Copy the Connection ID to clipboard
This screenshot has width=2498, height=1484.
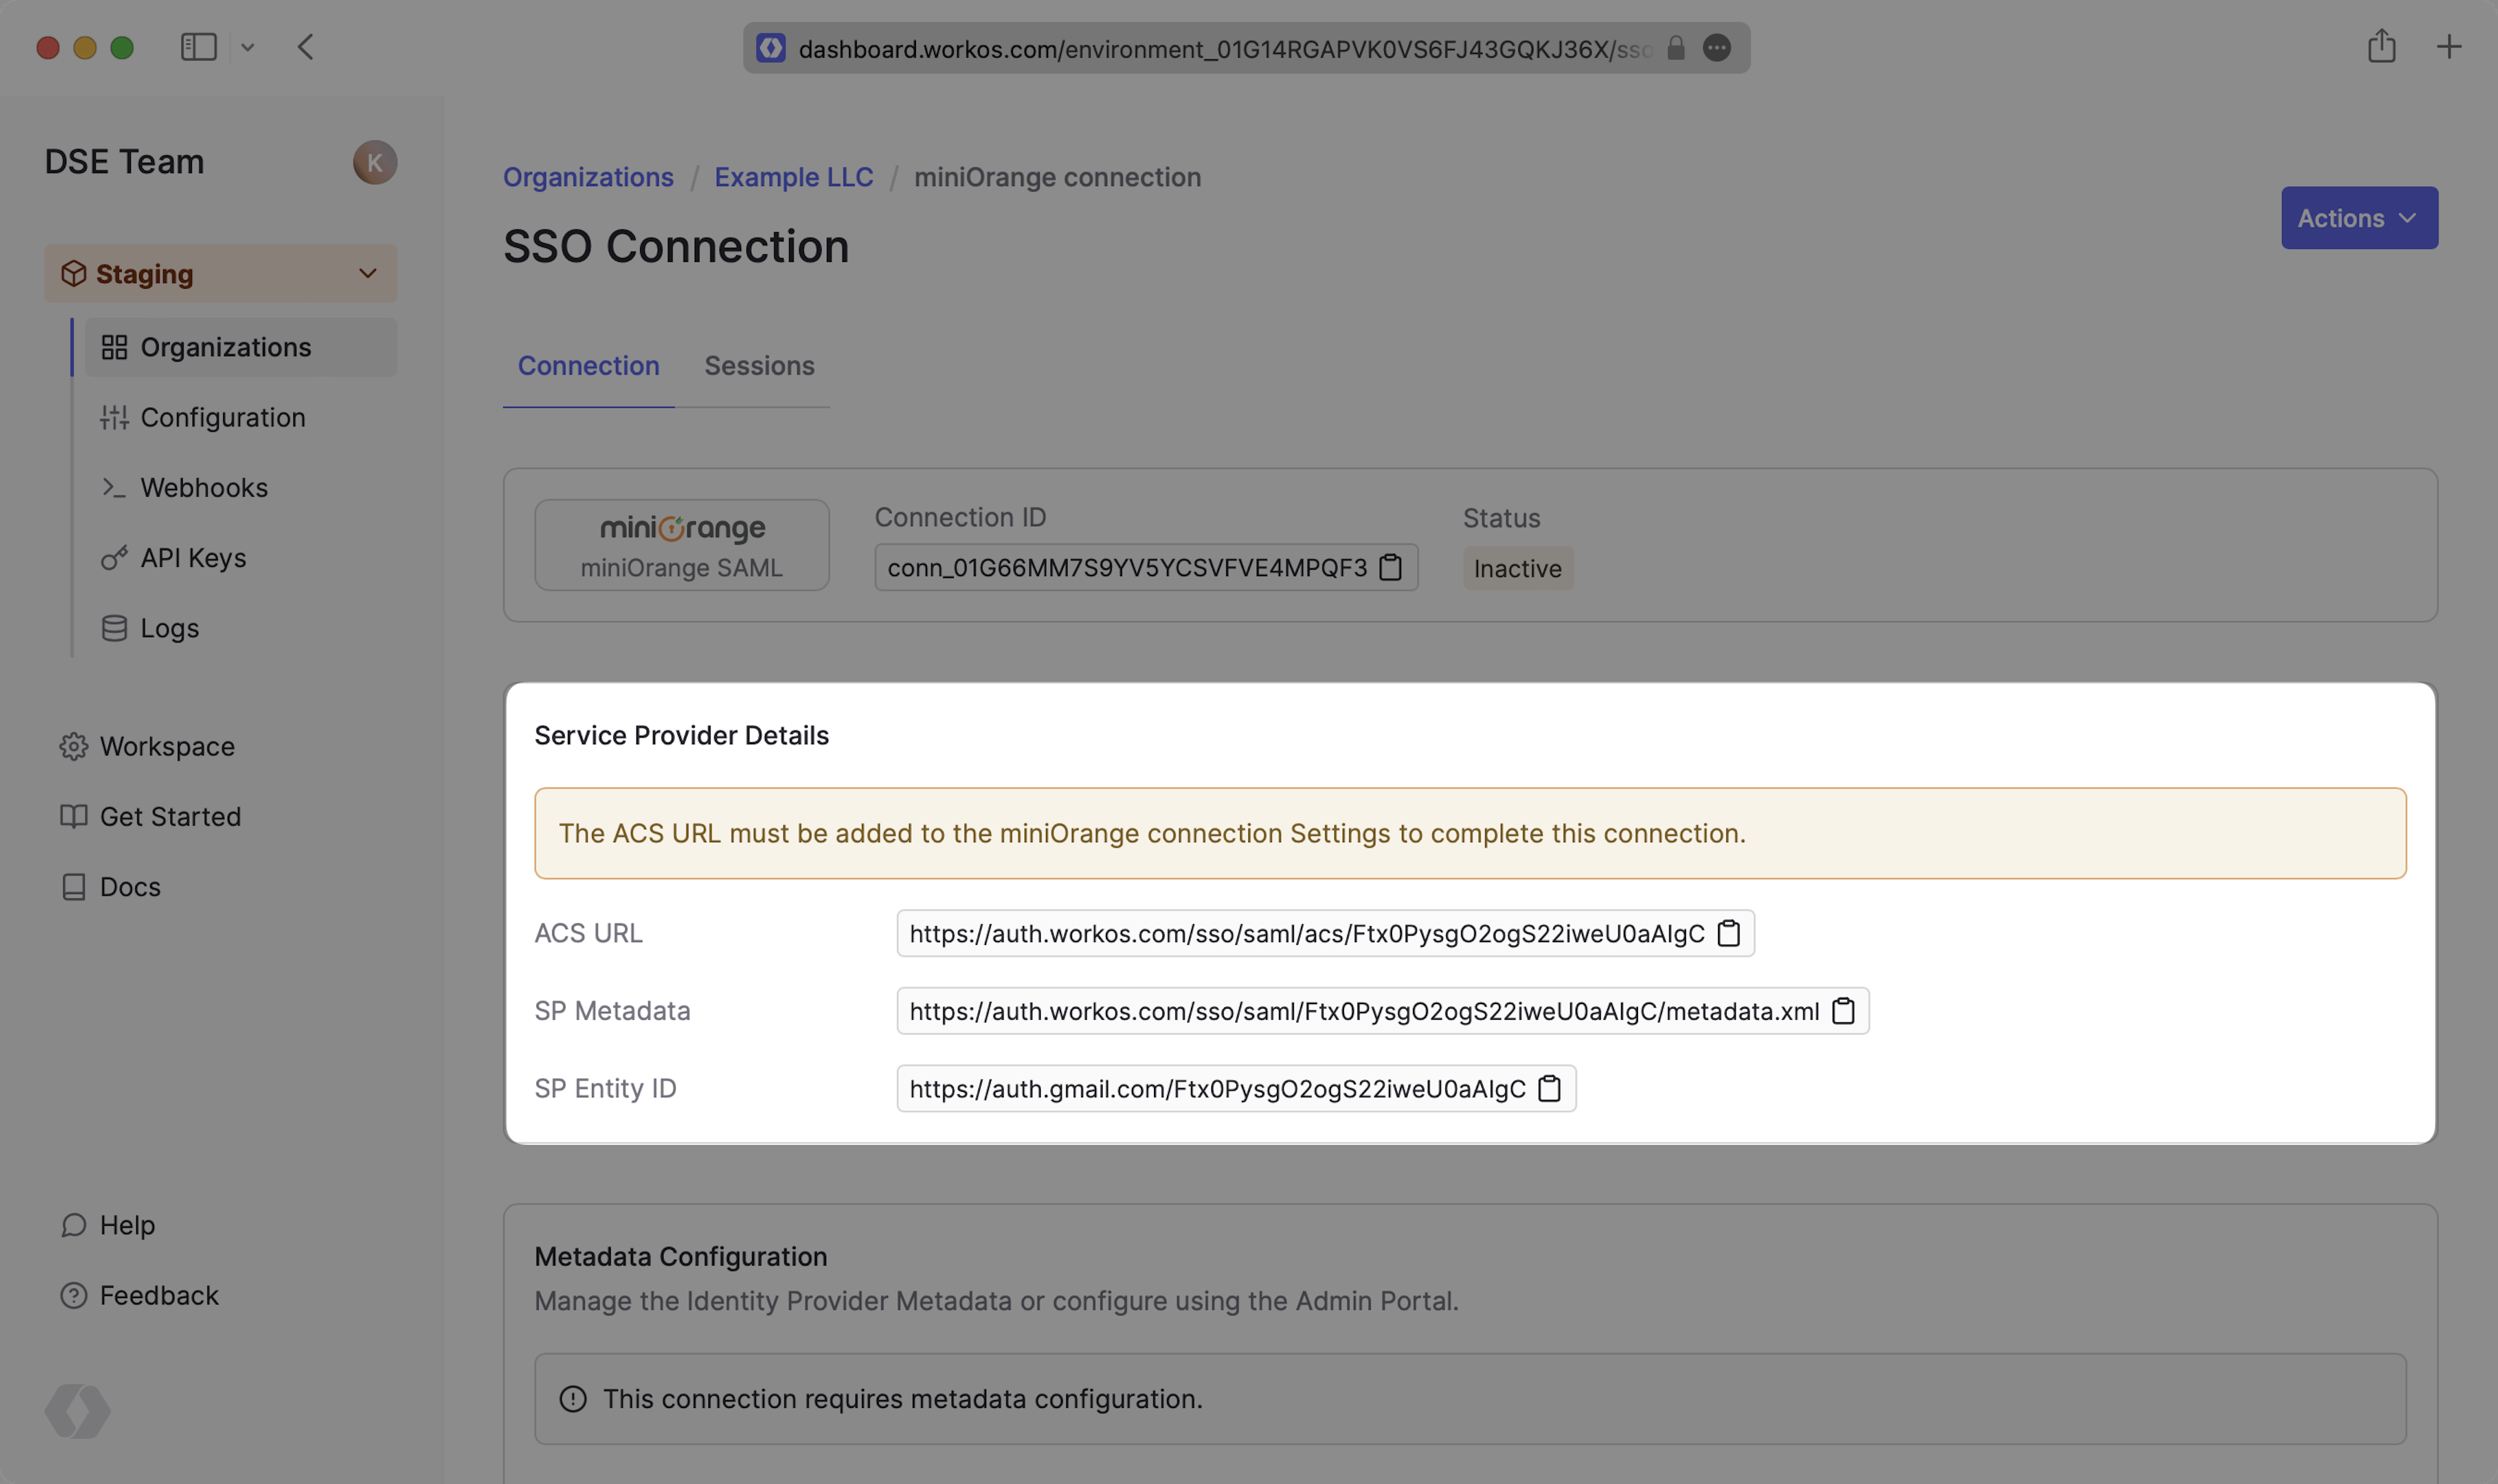(x=1390, y=567)
